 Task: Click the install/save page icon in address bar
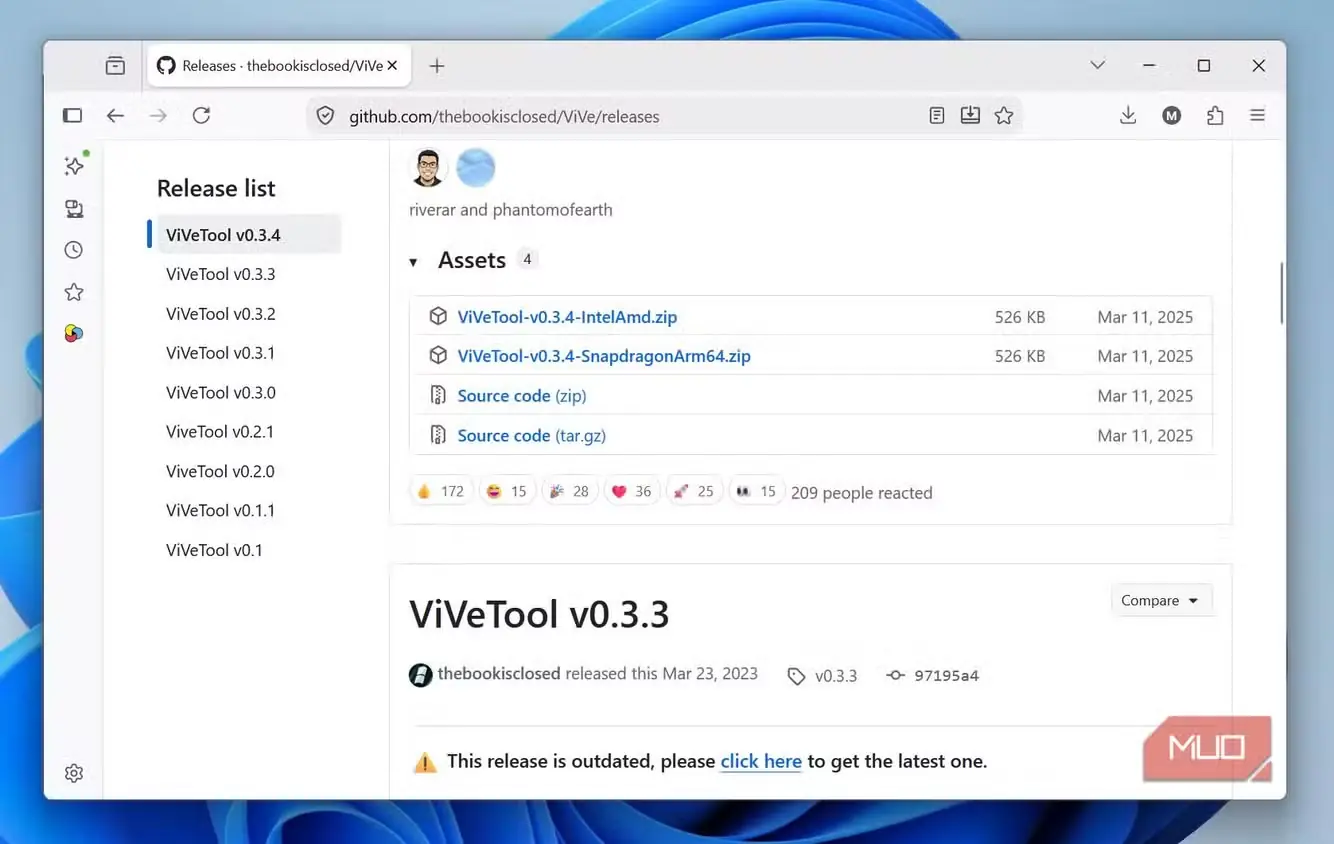coord(970,116)
